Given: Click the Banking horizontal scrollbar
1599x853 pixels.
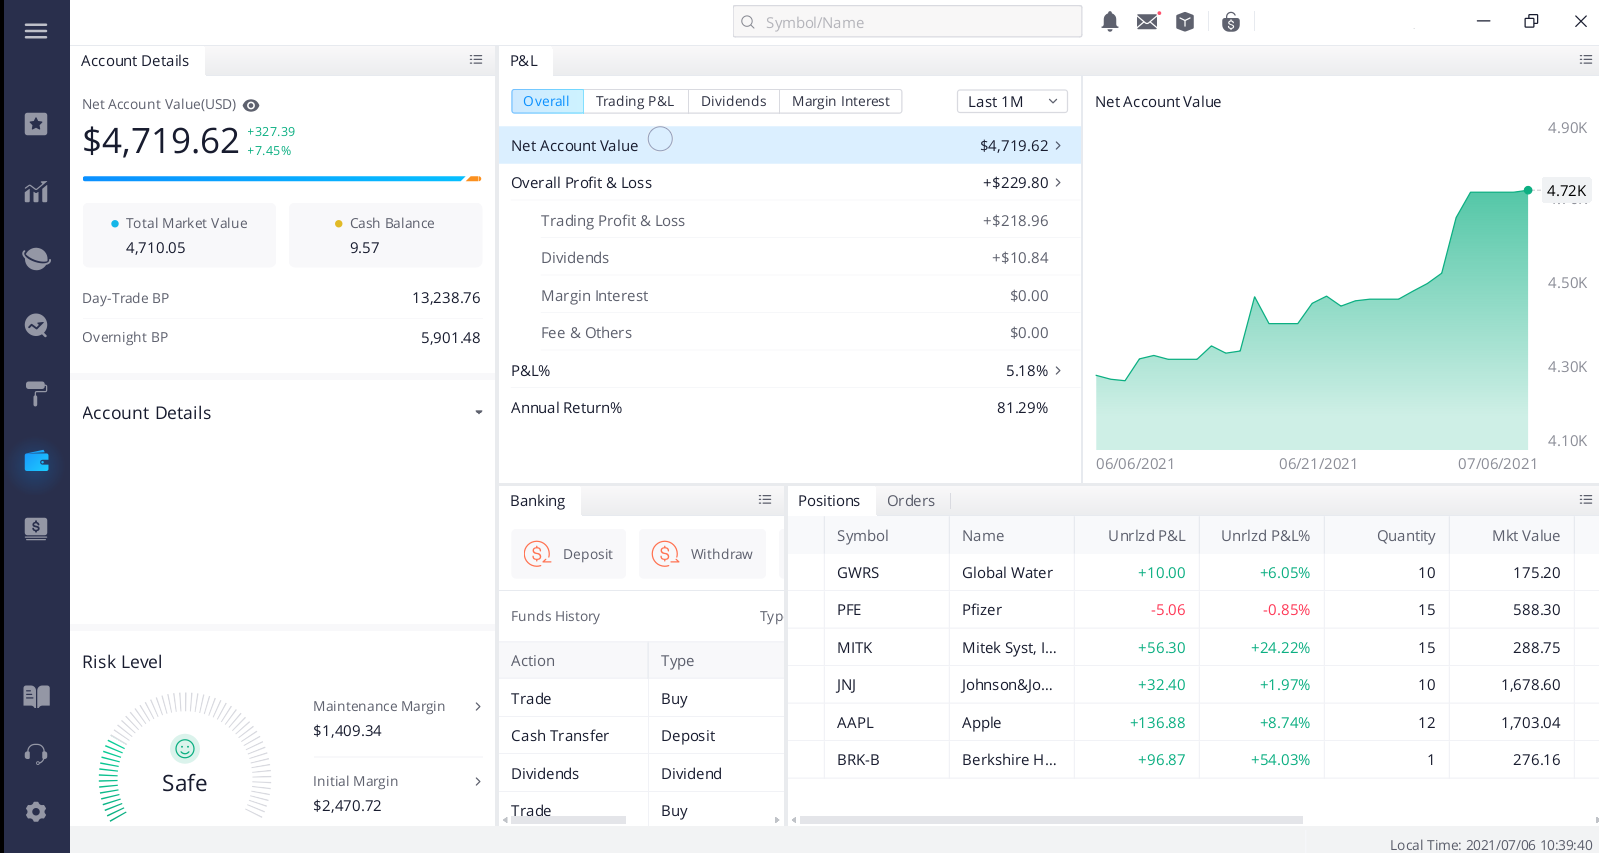Looking at the screenshot, I should tap(568, 820).
